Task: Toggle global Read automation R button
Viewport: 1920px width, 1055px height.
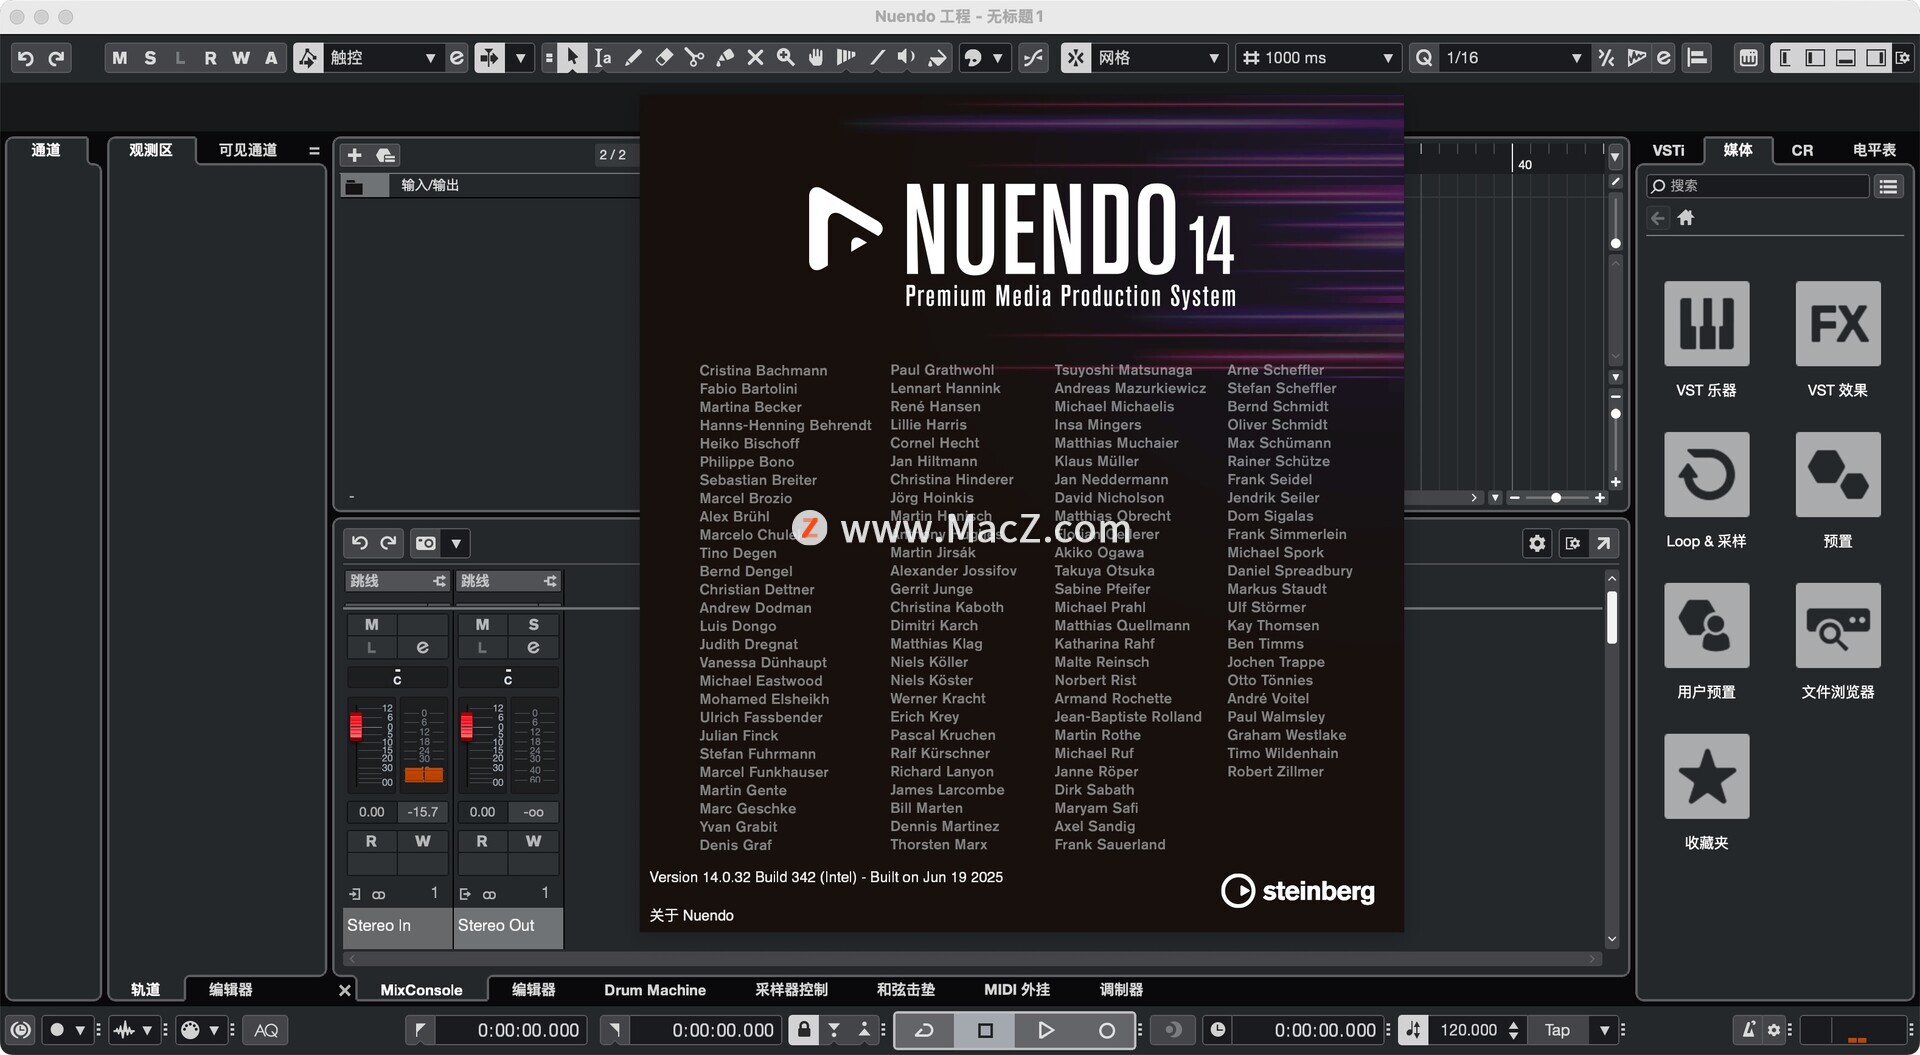Action: pos(210,58)
